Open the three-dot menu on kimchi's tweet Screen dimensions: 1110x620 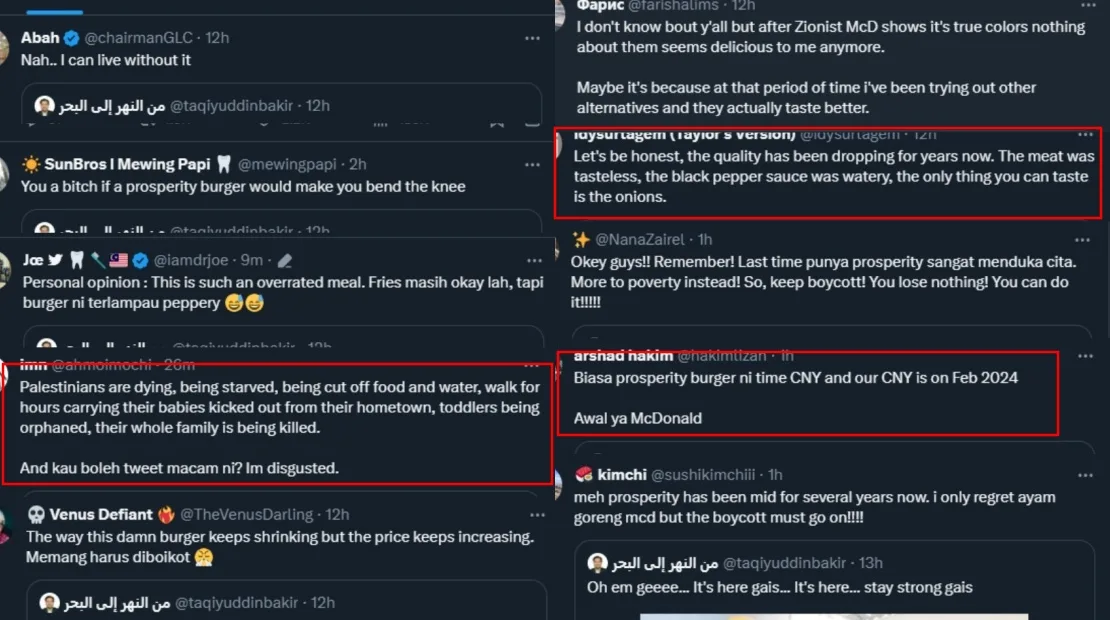(1082, 475)
